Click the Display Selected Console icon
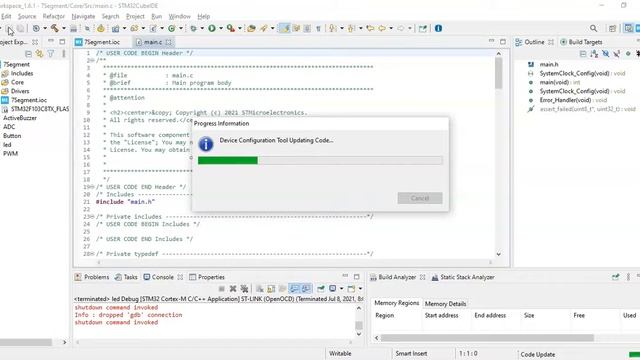This screenshot has height=360, width=640. tap(333, 289)
